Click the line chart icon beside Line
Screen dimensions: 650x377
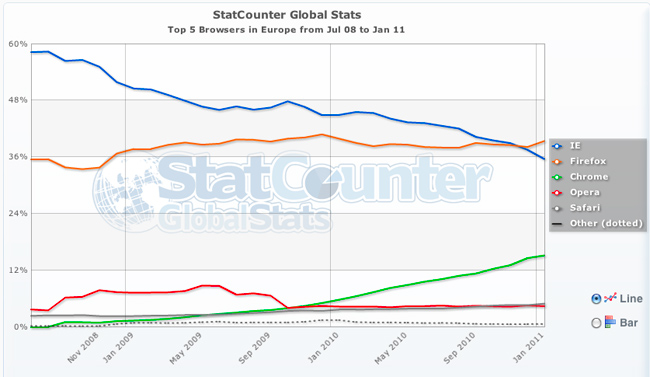pyautogui.click(x=610, y=298)
